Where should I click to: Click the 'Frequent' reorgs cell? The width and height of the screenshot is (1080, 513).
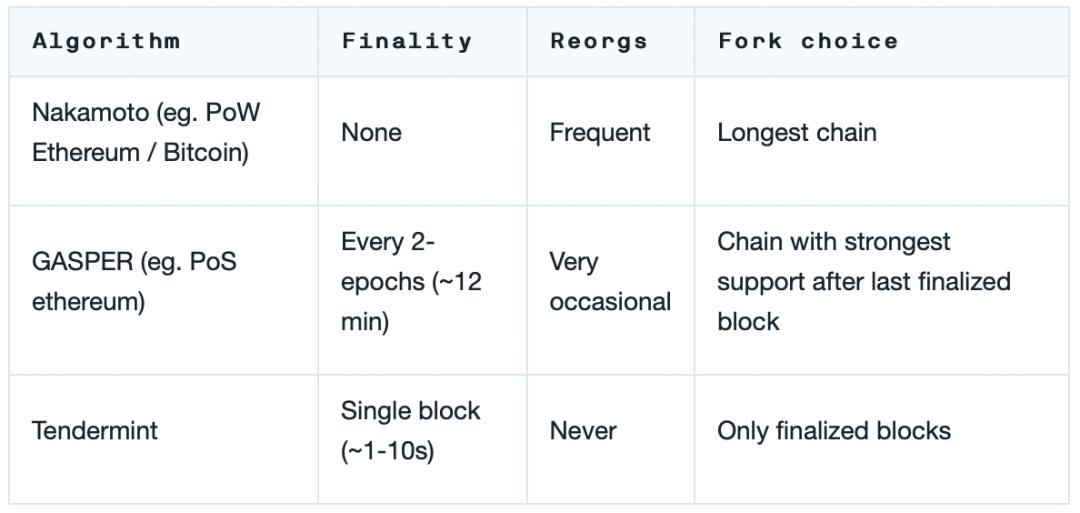pyautogui.click(x=600, y=133)
